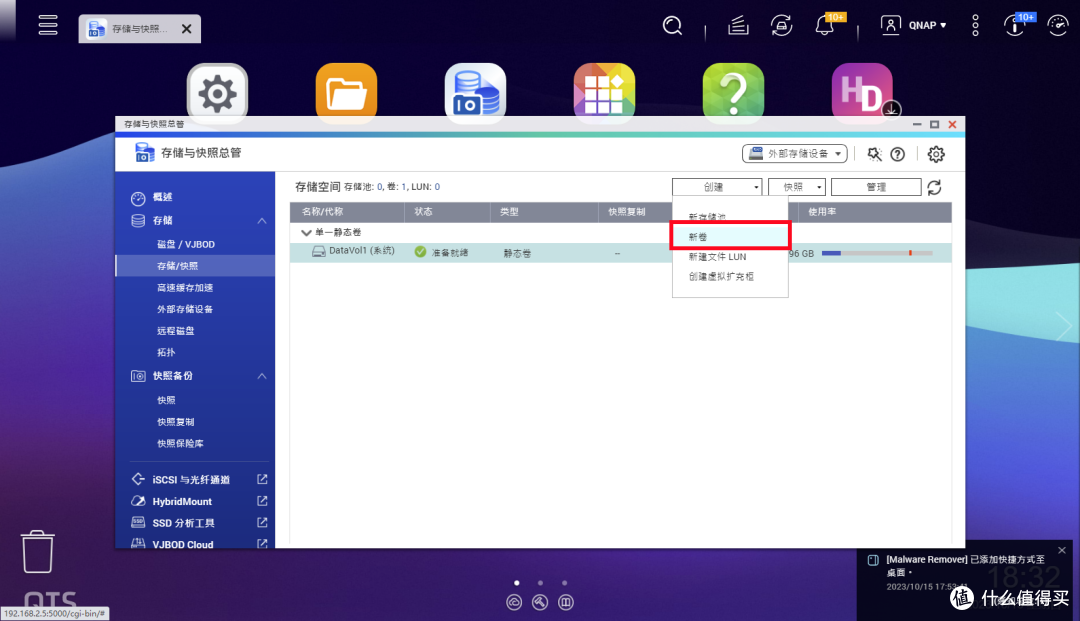Click the 使用率 column header
Screen dimensions: 1080x621
point(875,212)
